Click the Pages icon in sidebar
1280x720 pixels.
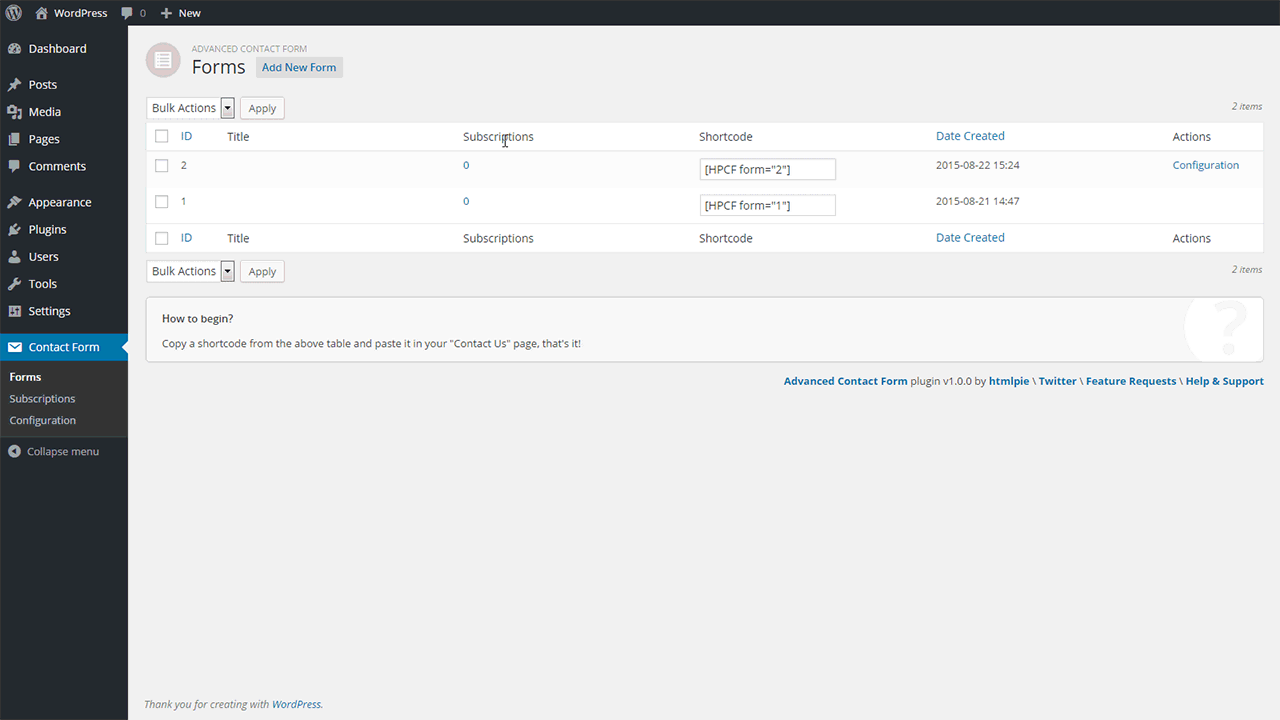[14, 139]
